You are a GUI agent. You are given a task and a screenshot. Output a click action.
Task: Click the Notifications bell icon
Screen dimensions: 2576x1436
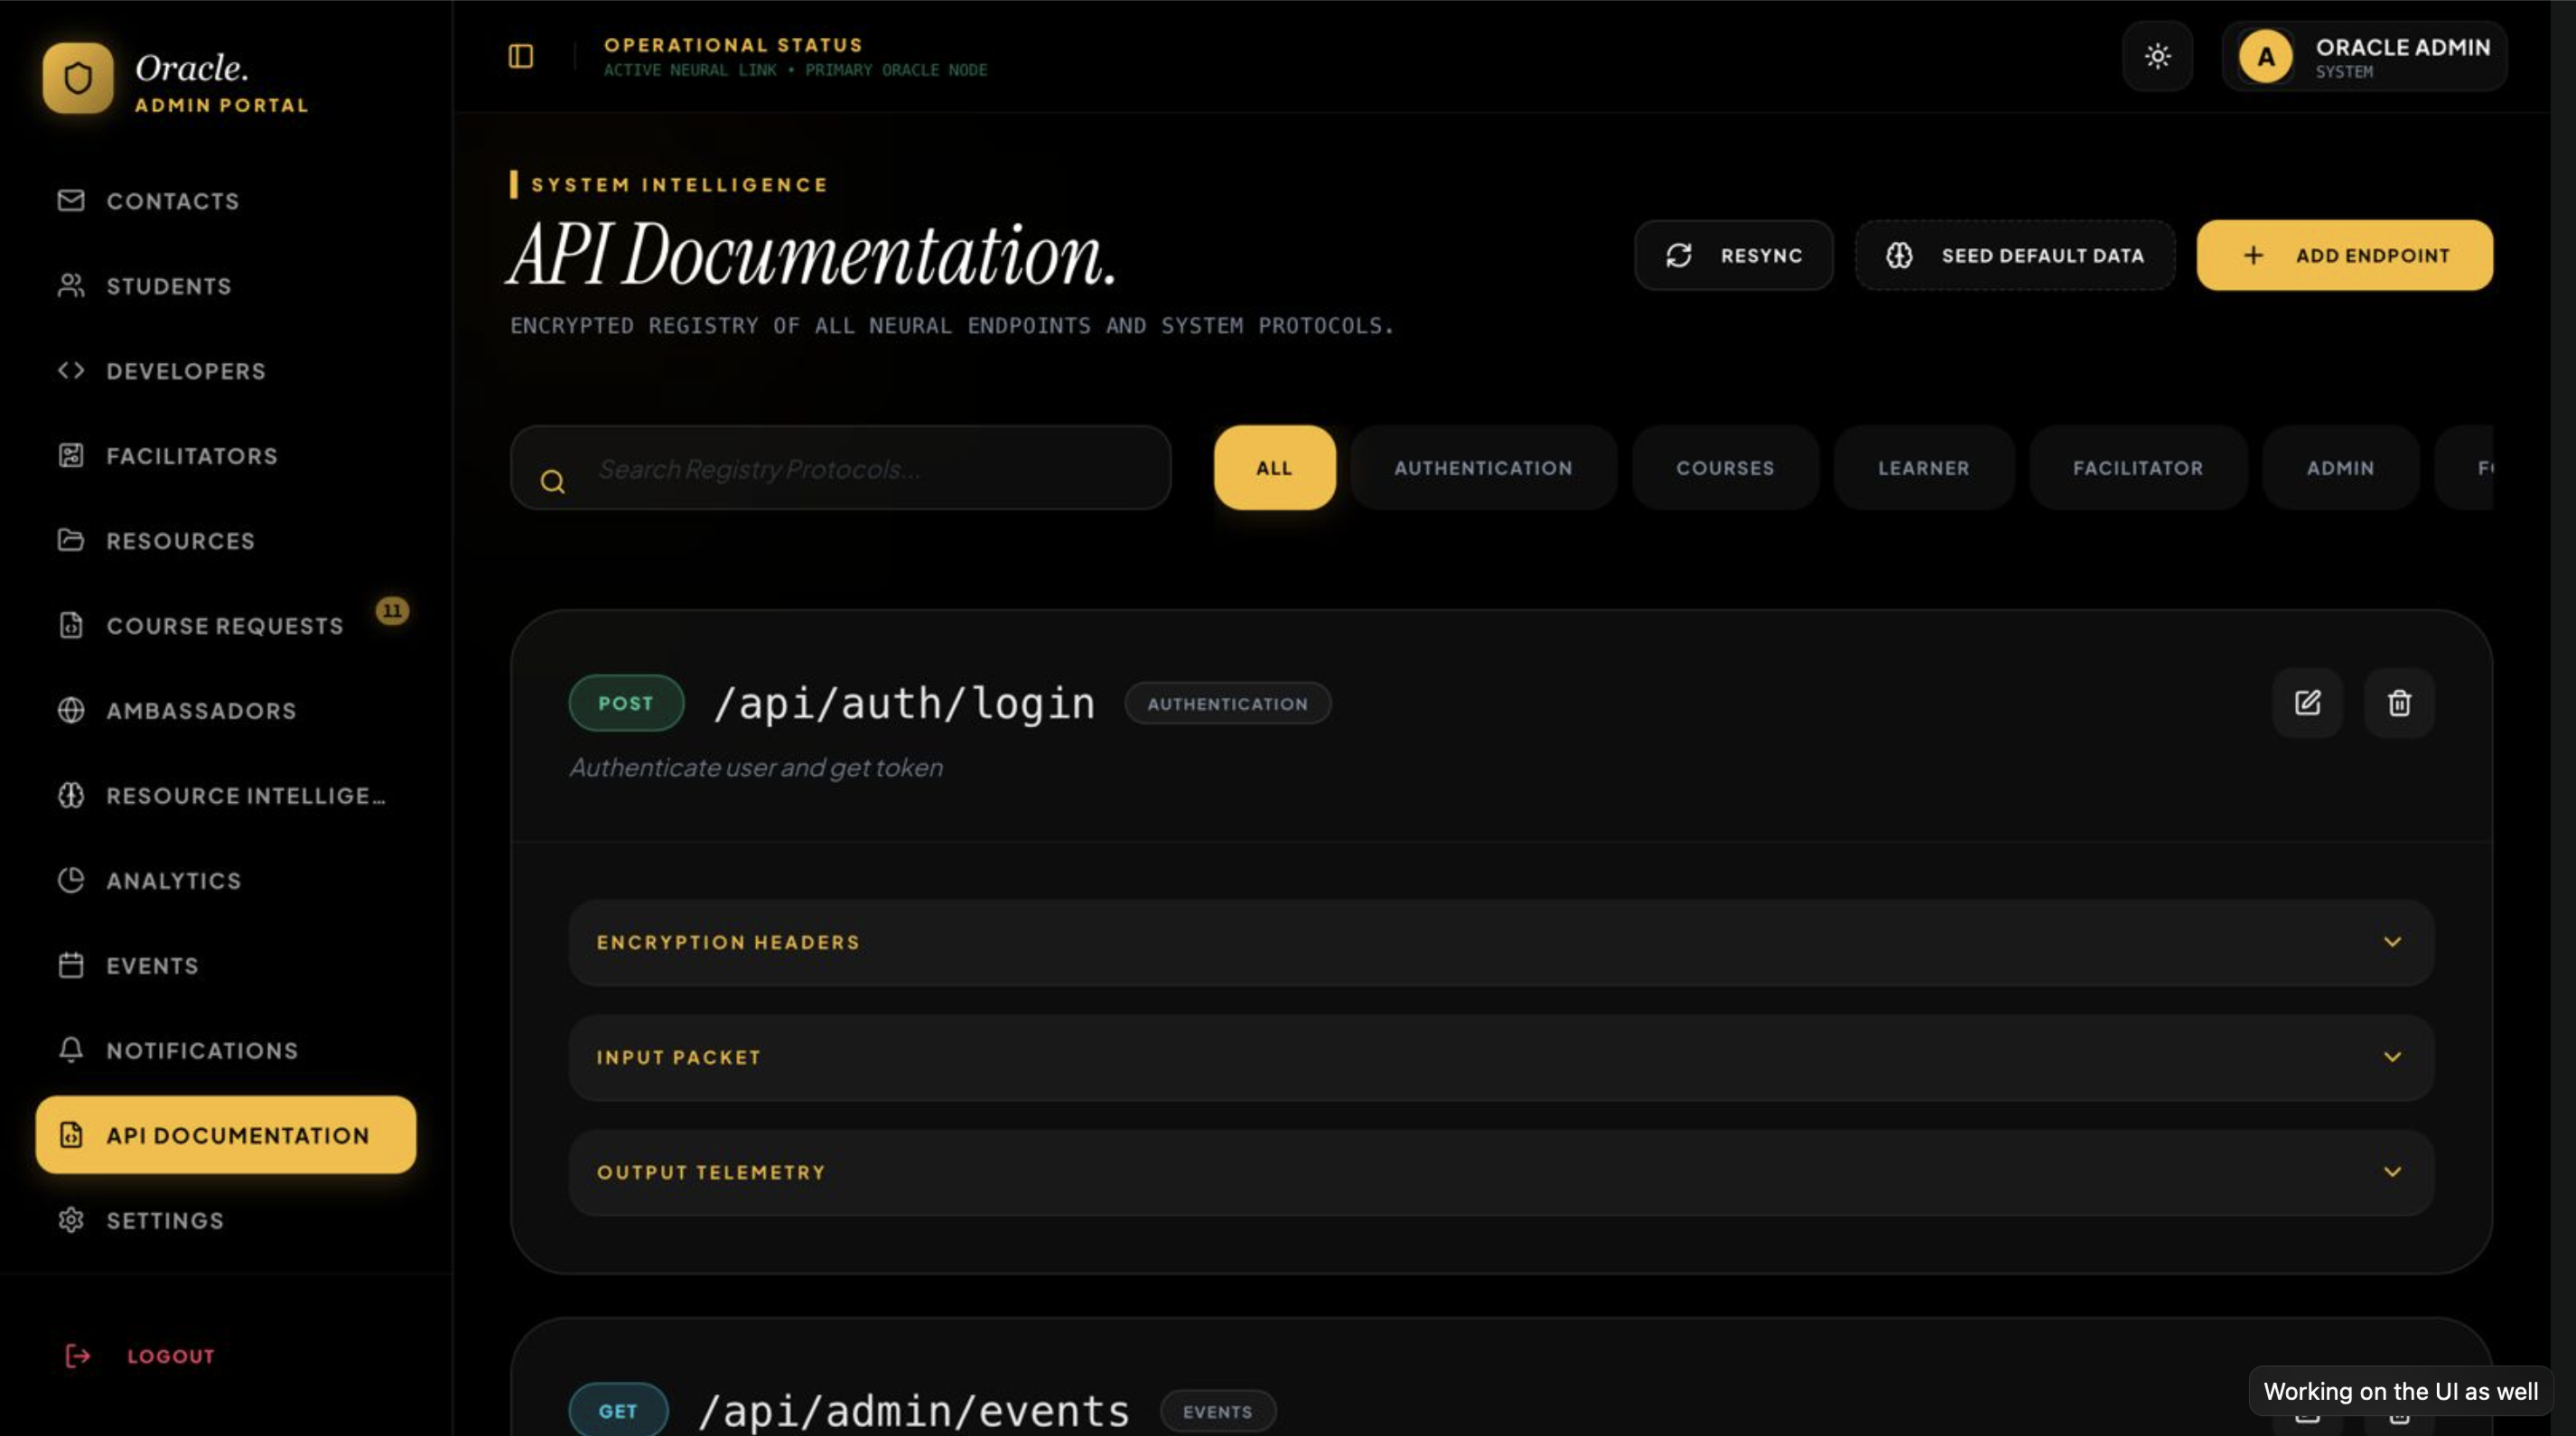(x=71, y=1051)
